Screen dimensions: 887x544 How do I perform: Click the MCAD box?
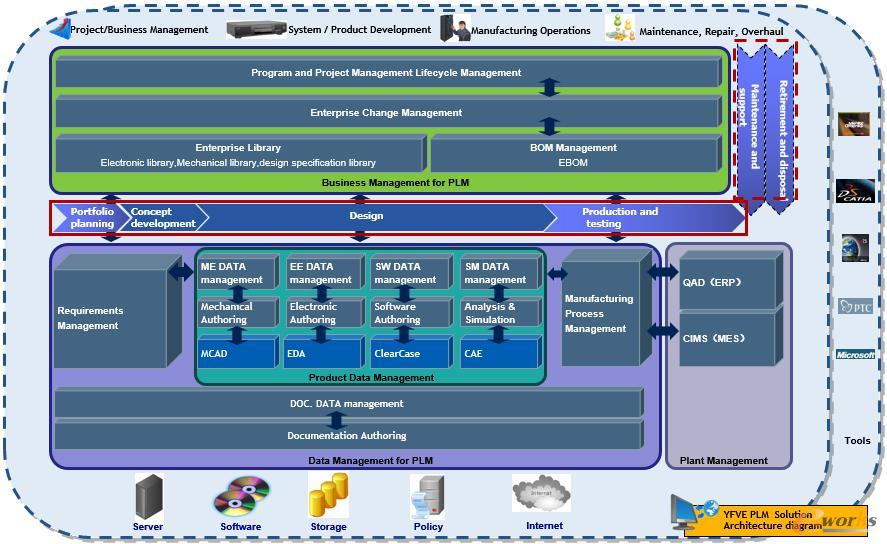[x=236, y=354]
